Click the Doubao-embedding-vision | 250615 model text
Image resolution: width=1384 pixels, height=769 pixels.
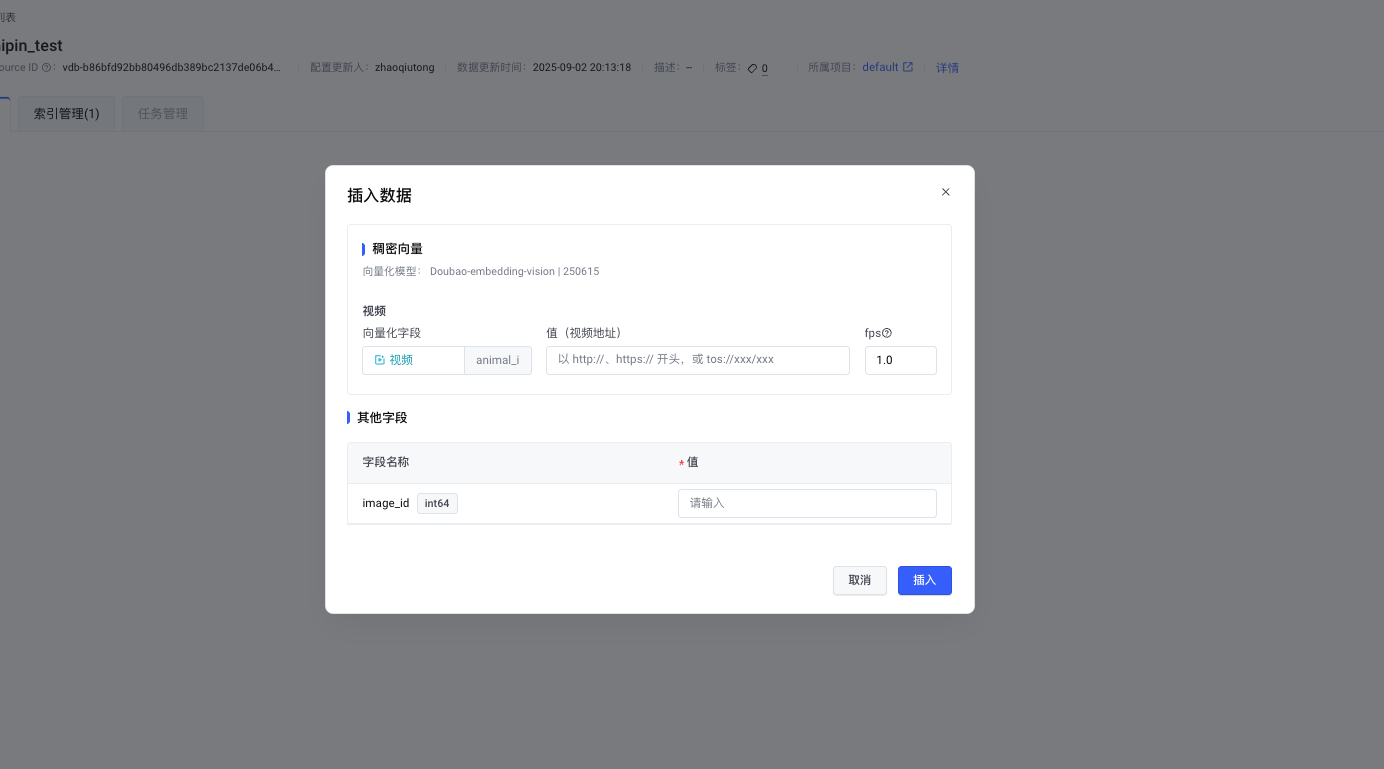click(514, 271)
